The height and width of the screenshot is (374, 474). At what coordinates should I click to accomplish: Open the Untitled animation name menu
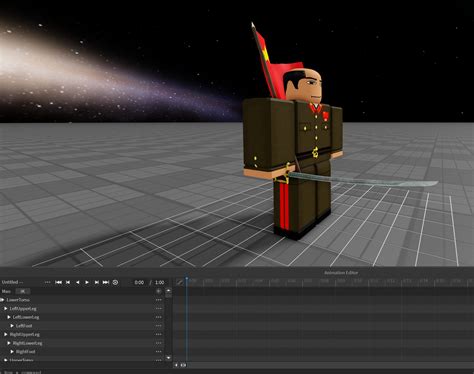[x=12, y=282]
